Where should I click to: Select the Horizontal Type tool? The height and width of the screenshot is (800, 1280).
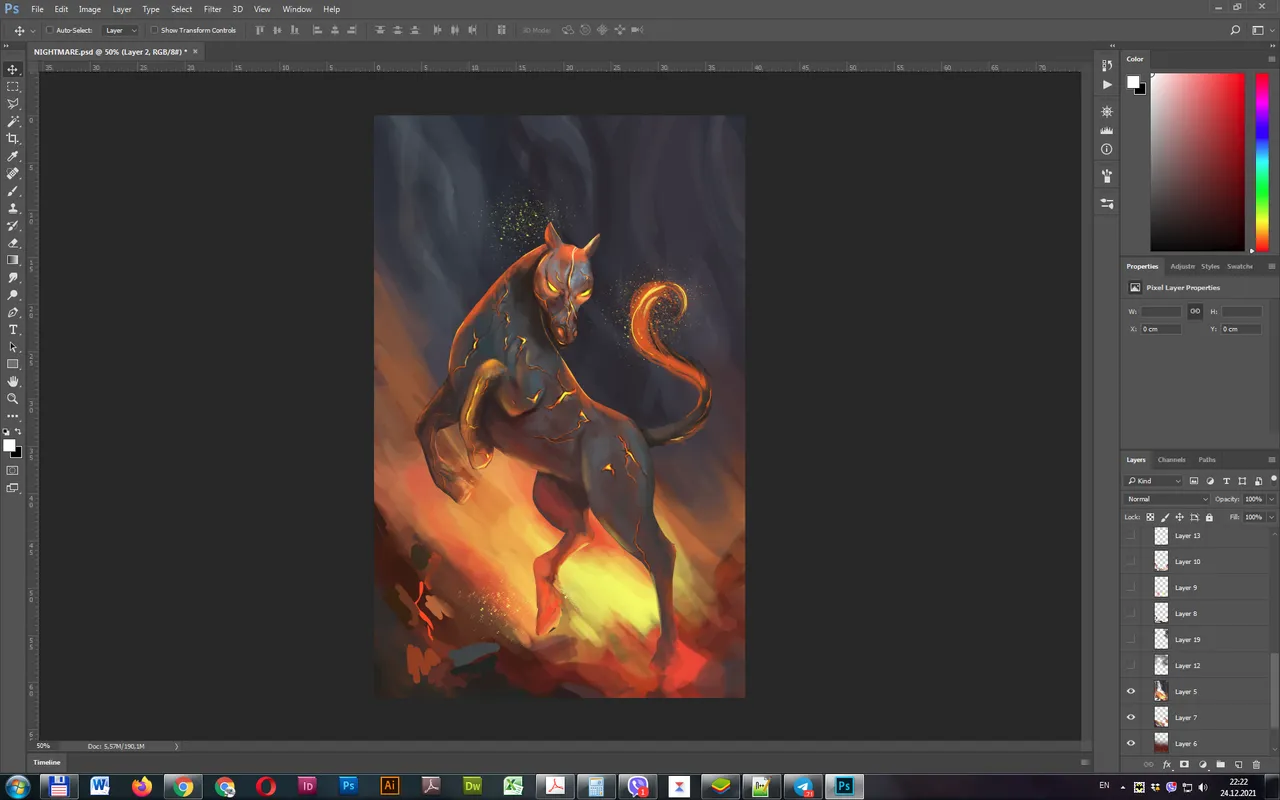pyautogui.click(x=13, y=329)
